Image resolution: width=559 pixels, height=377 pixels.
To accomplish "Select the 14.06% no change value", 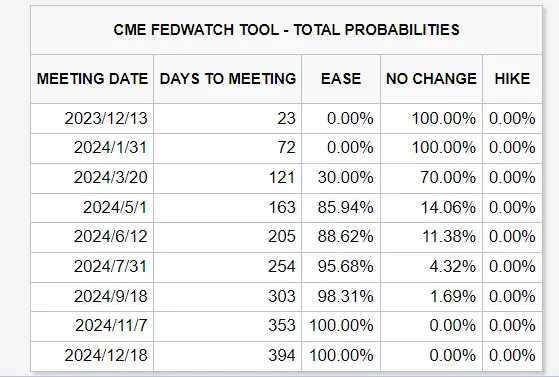I will 448,208.
